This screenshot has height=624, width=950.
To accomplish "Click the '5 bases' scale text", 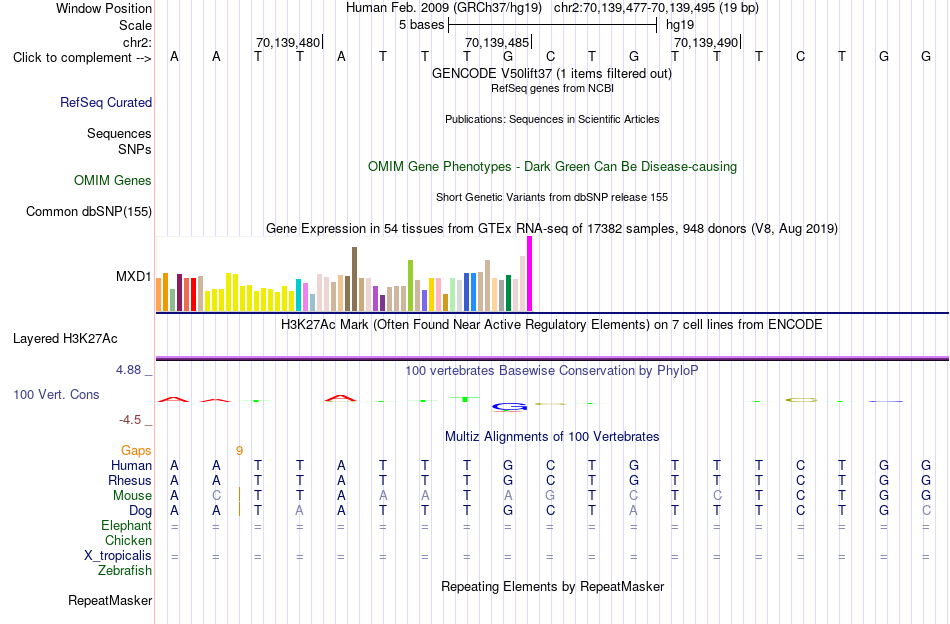I will (x=422, y=25).
